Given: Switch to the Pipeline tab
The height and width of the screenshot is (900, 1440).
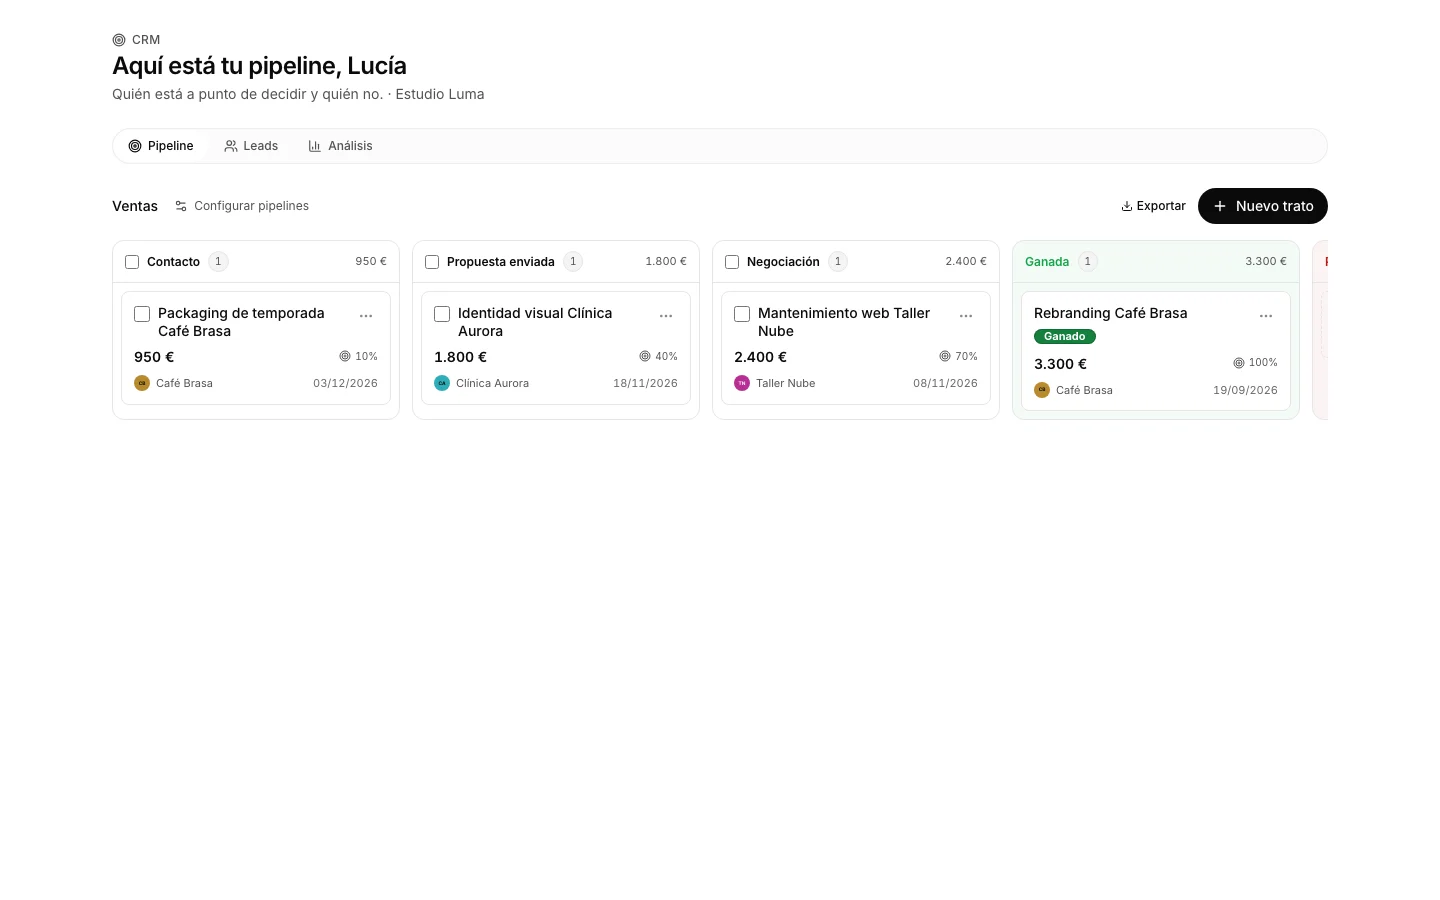Looking at the screenshot, I should (x=161, y=146).
